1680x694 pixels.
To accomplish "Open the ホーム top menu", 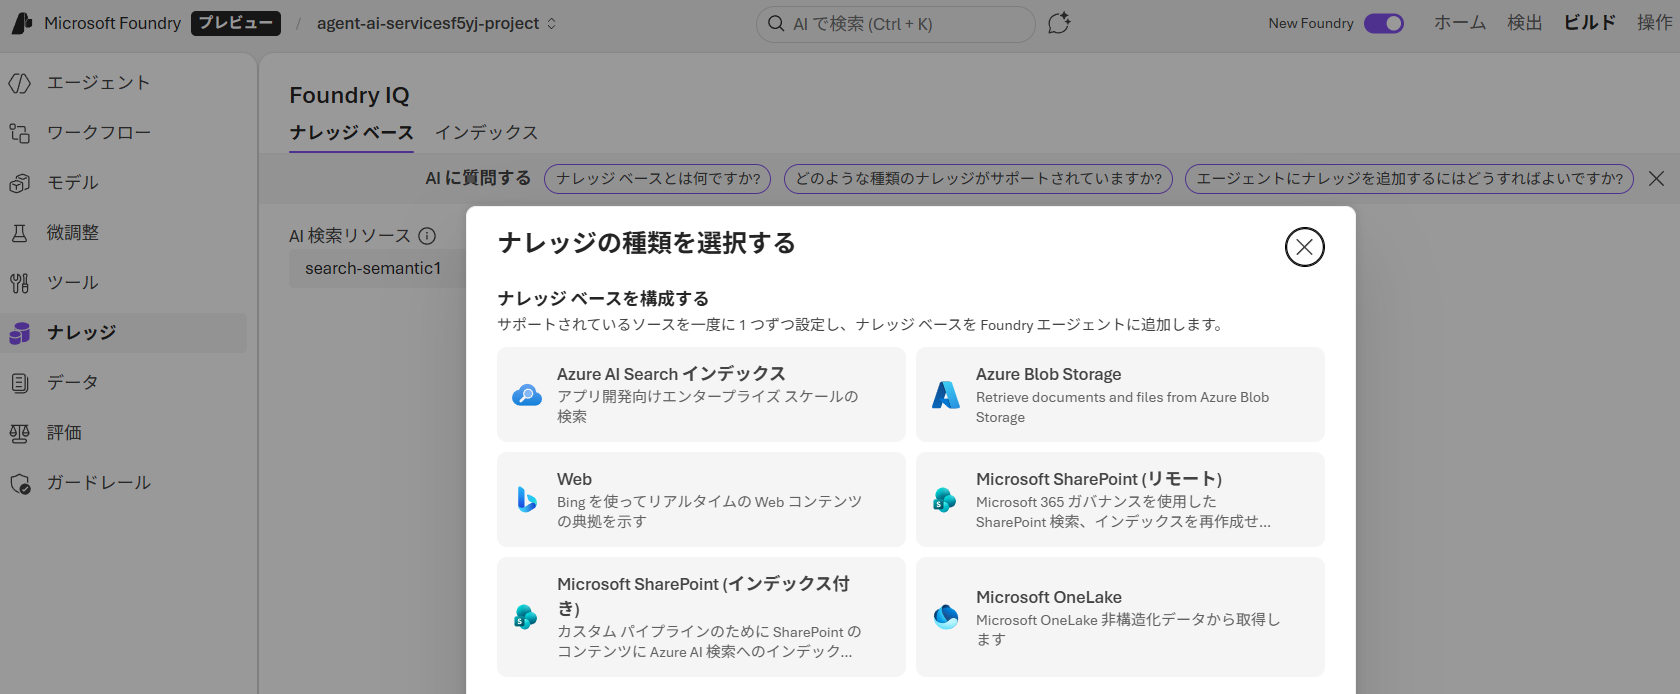I will pos(1460,23).
